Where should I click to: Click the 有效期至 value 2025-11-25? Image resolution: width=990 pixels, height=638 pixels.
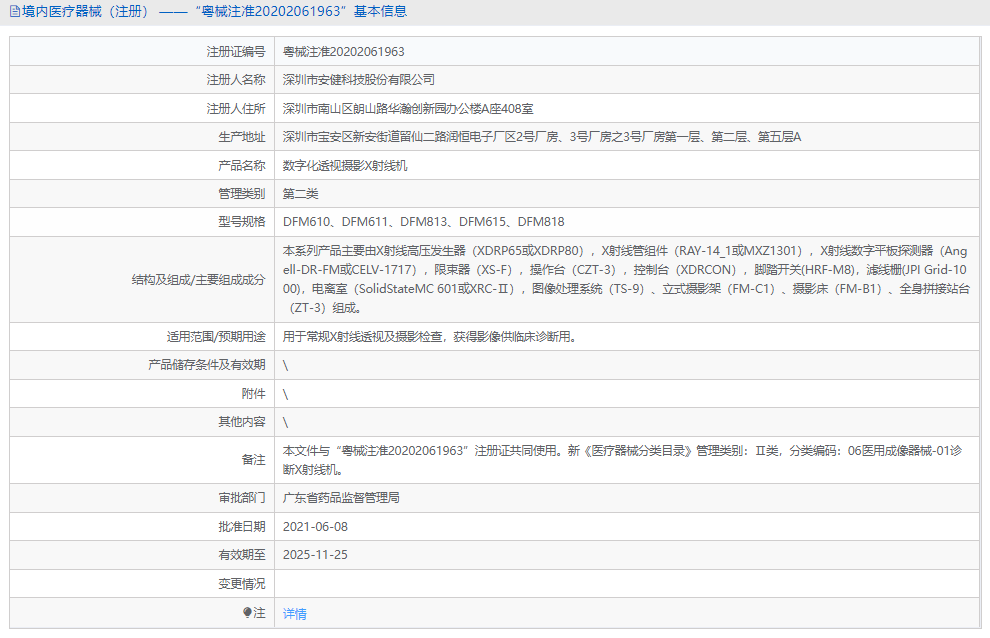click(x=316, y=555)
